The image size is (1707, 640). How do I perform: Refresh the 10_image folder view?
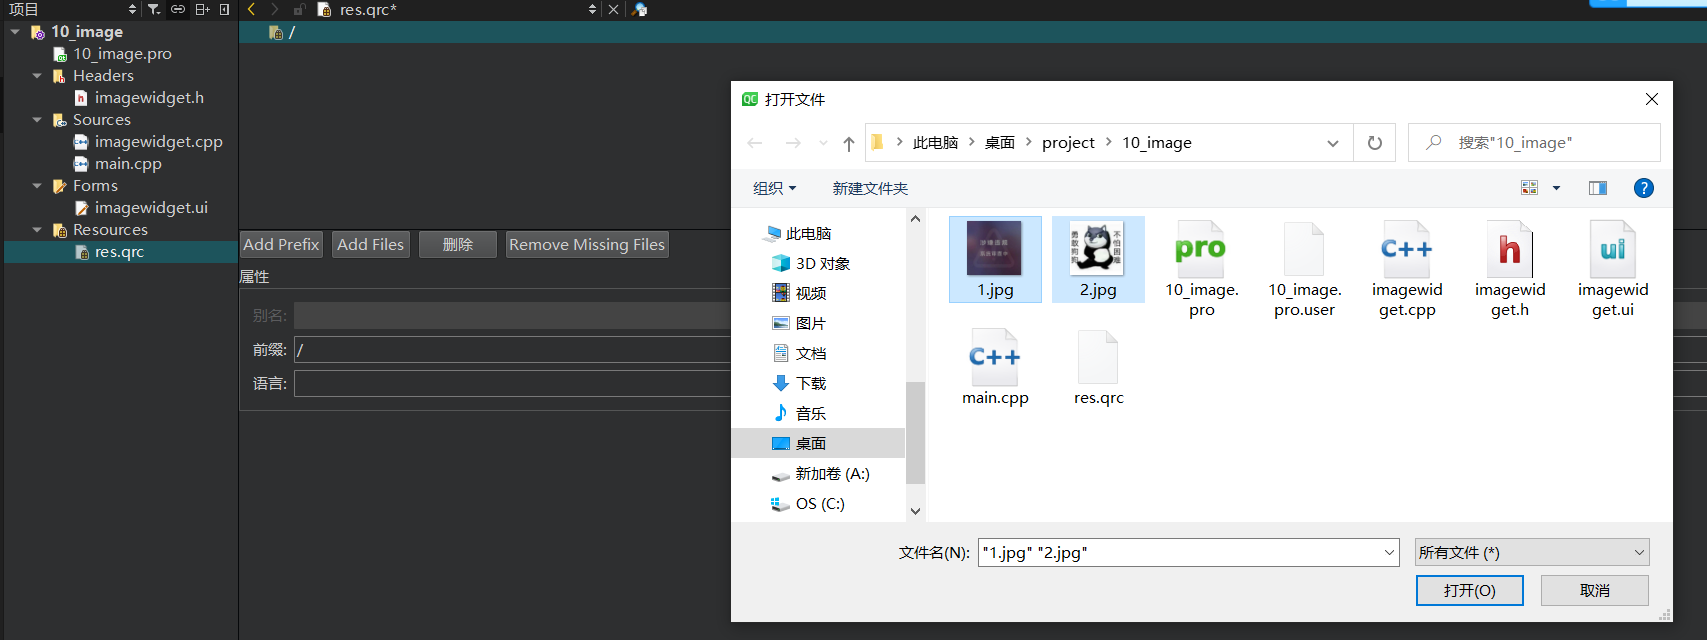point(1375,143)
